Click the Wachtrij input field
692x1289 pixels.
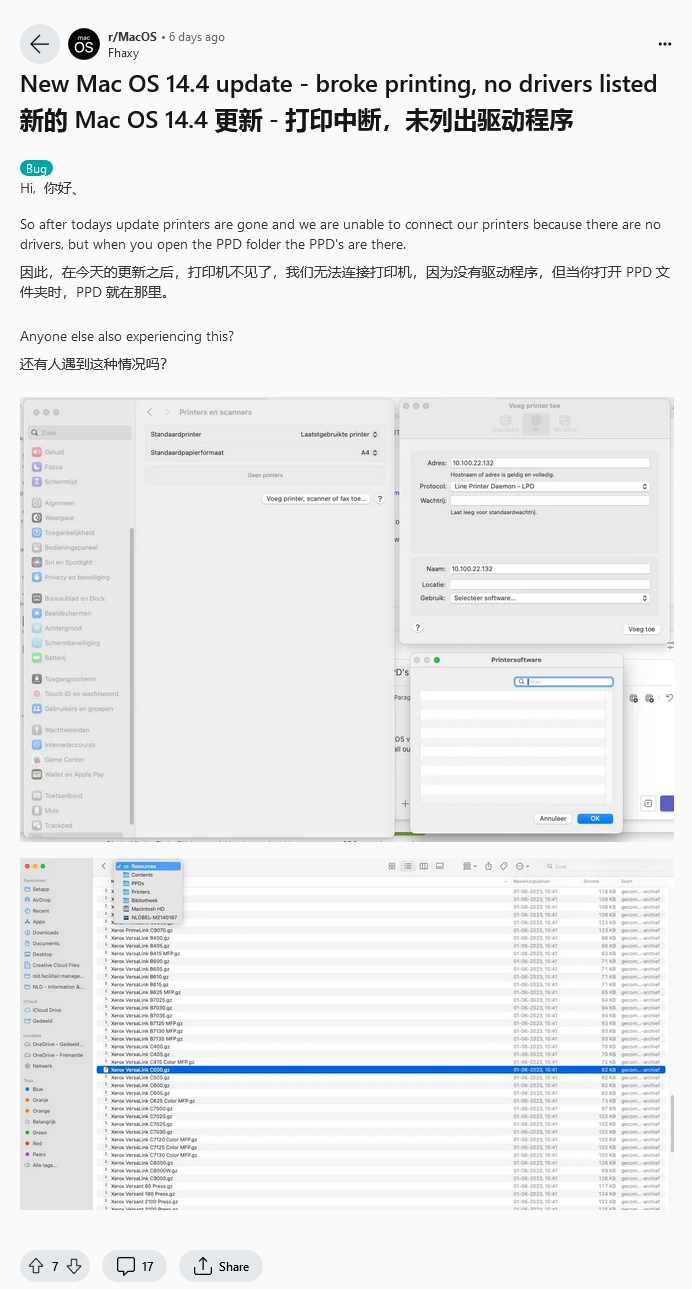550,500
